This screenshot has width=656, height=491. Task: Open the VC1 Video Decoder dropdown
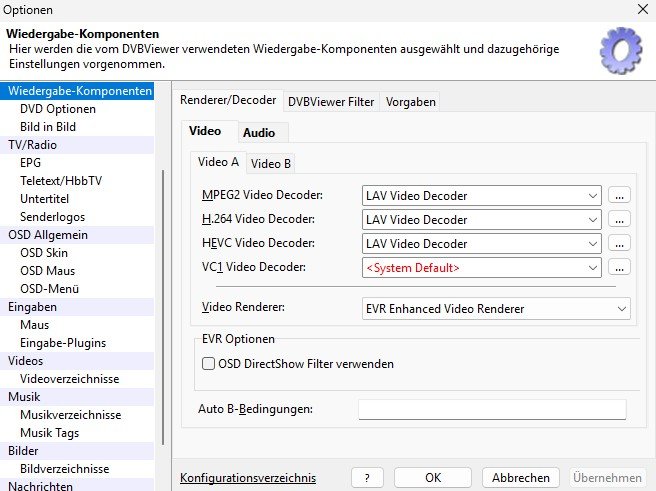pos(481,267)
